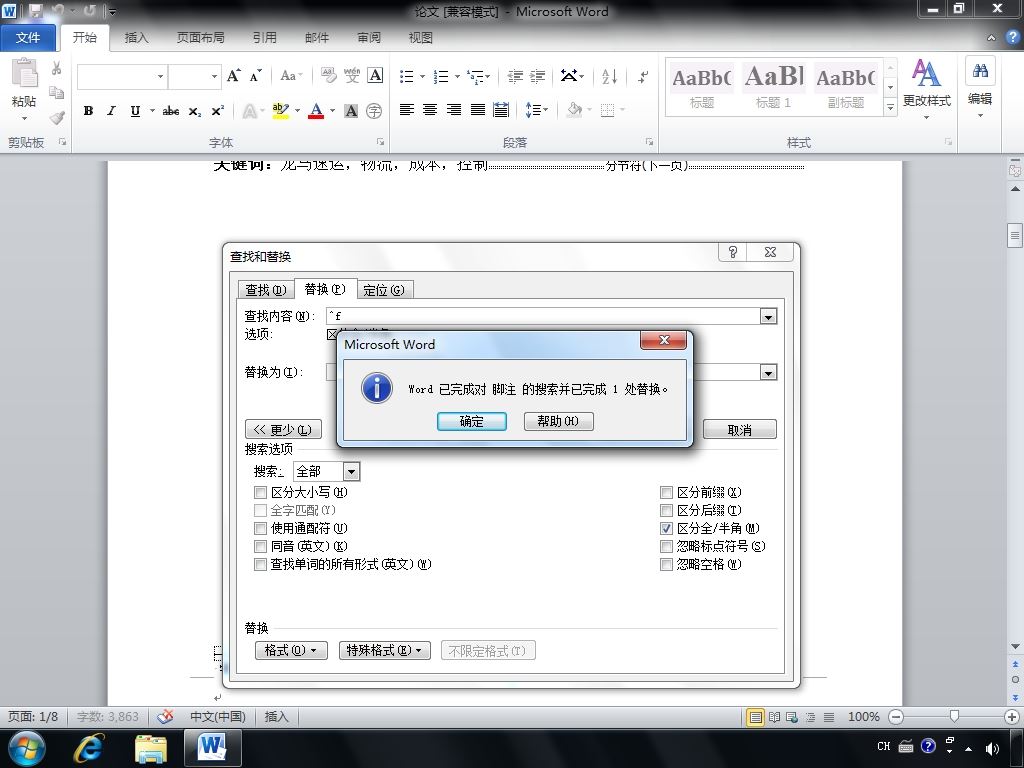Click the text highlight color icon
This screenshot has height=768, width=1024.
click(x=280, y=110)
